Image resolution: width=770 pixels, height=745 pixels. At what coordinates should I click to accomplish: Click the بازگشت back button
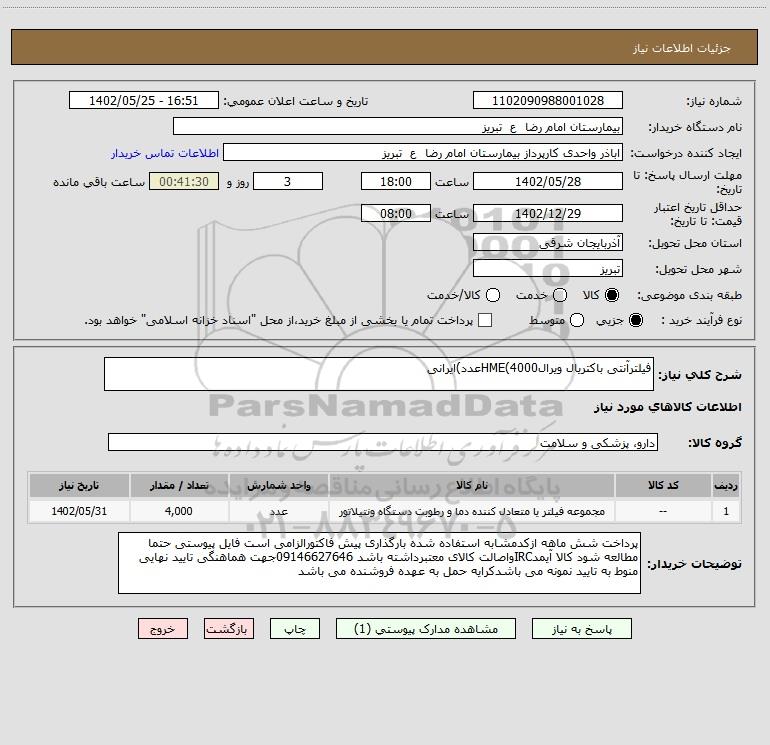point(229,629)
